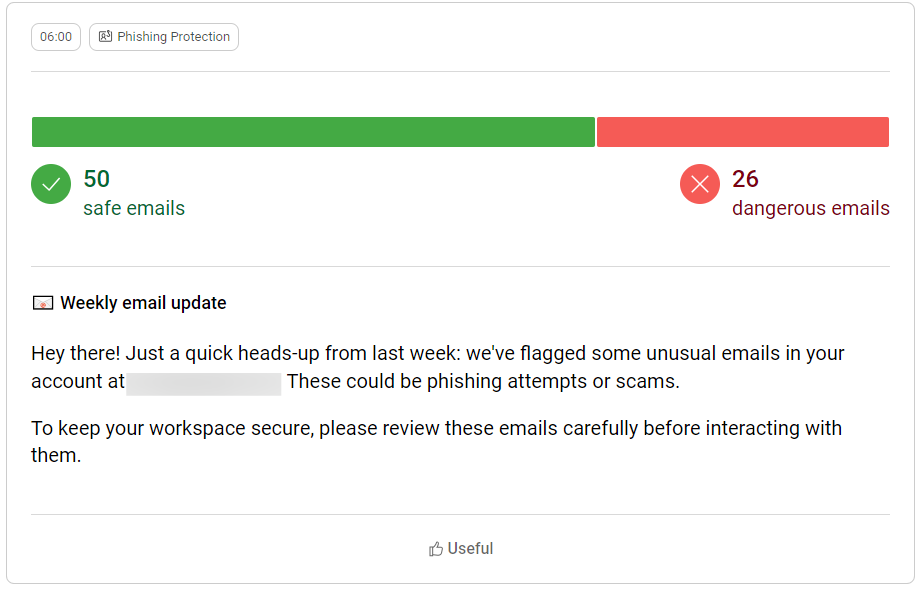
Task: Click the thumbs-up icon
Action: point(436,549)
